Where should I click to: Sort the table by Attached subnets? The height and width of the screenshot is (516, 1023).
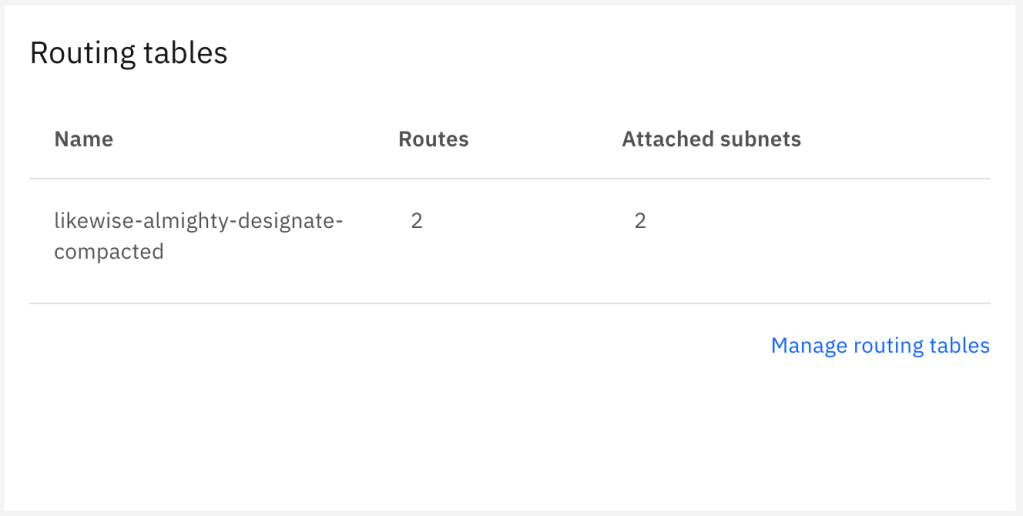[x=711, y=140]
